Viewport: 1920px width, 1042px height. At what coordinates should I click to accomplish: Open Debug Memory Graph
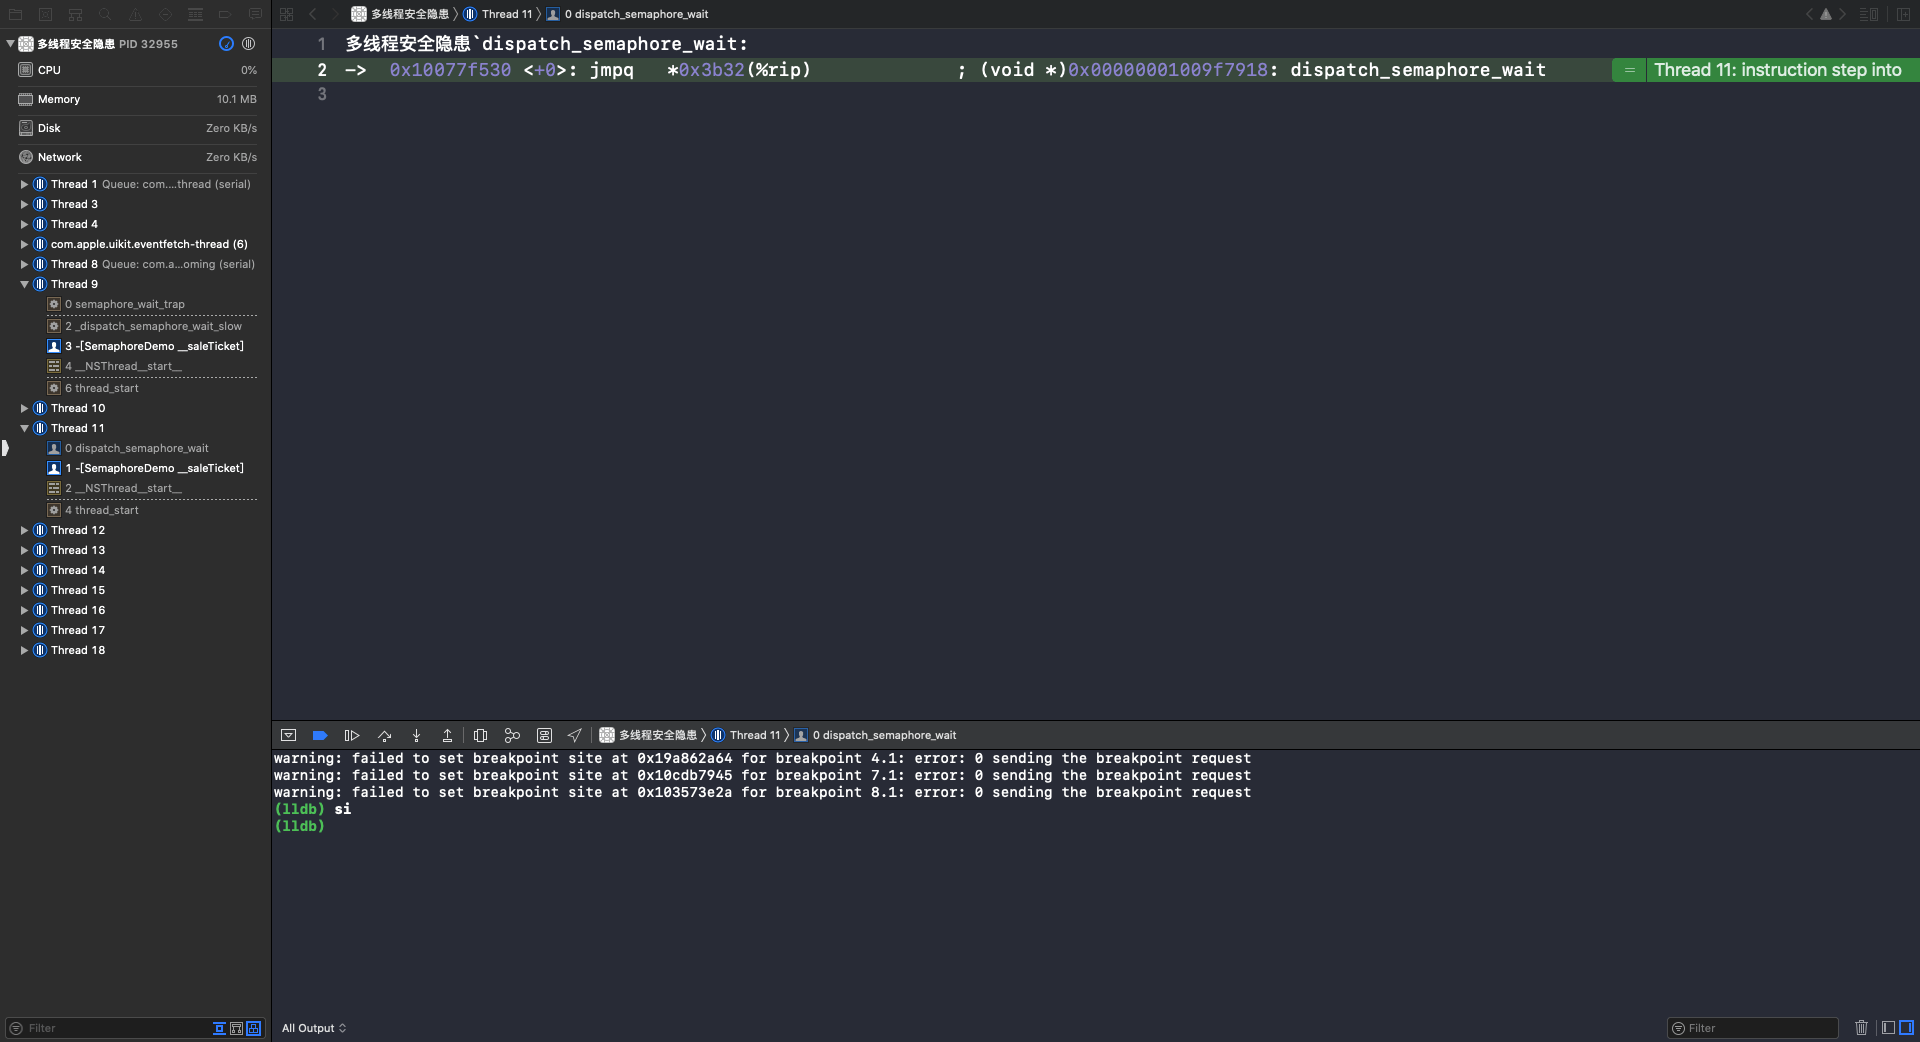[512, 735]
